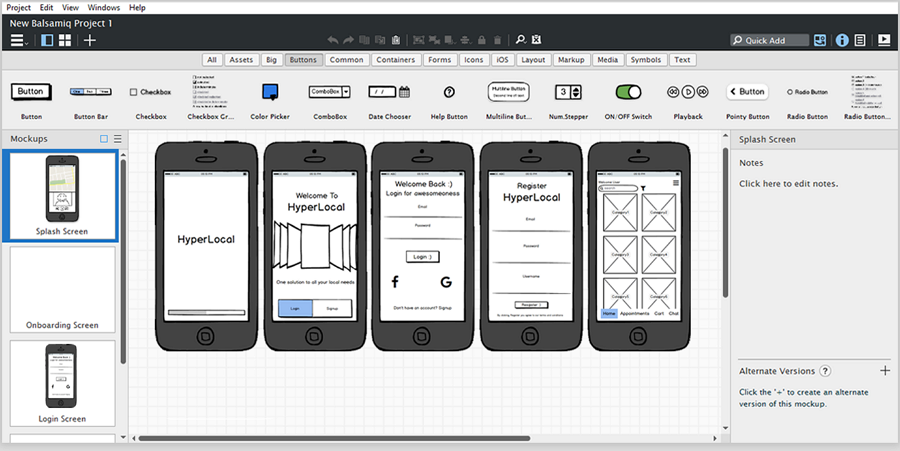
Task: Click the lock icon in toolbar
Action: [482, 40]
